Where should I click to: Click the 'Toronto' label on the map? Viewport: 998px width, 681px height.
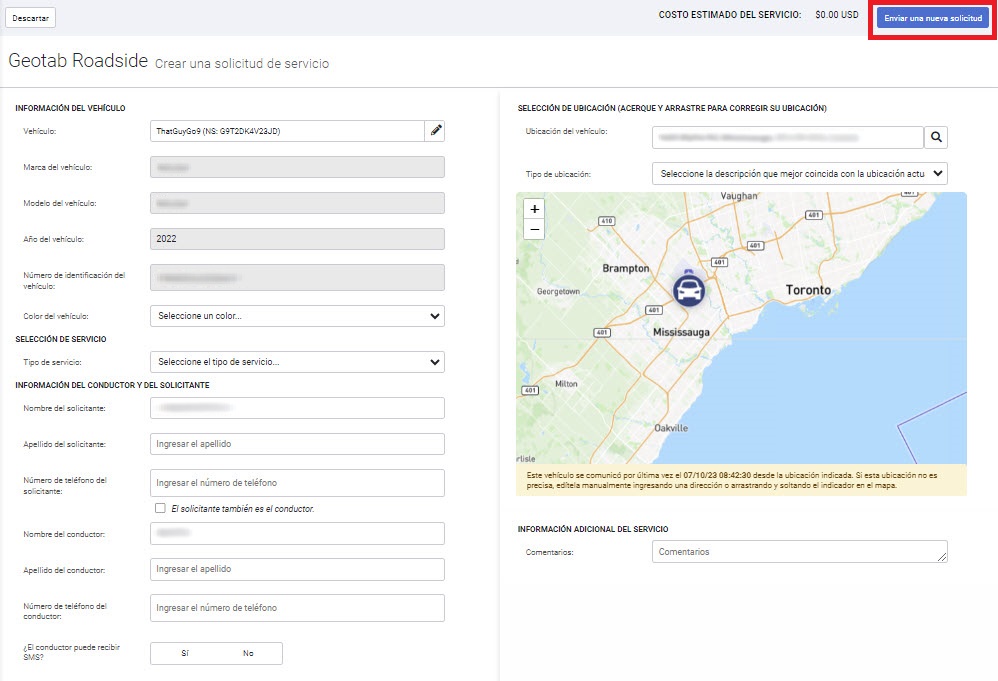coord(808,290)
